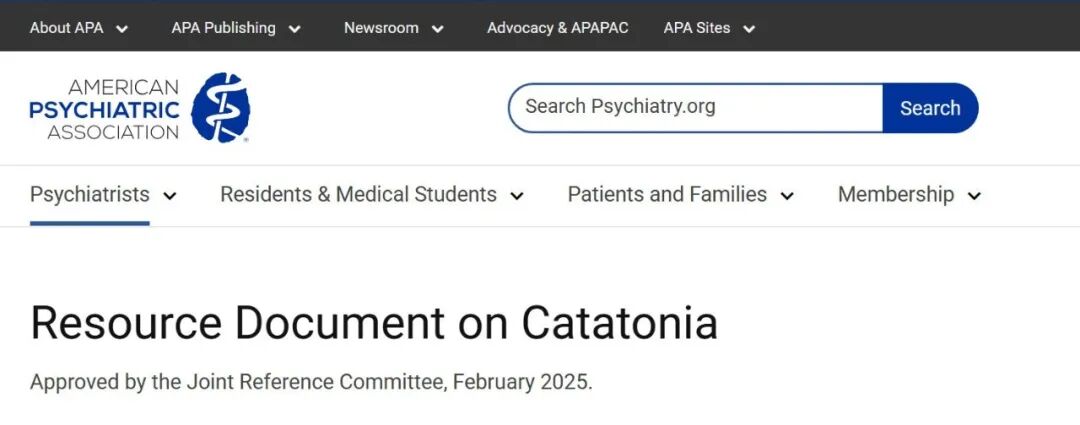
Task: Expand the Patients and Families chevron
Action: pyautogui.click(x=787, y=196)
